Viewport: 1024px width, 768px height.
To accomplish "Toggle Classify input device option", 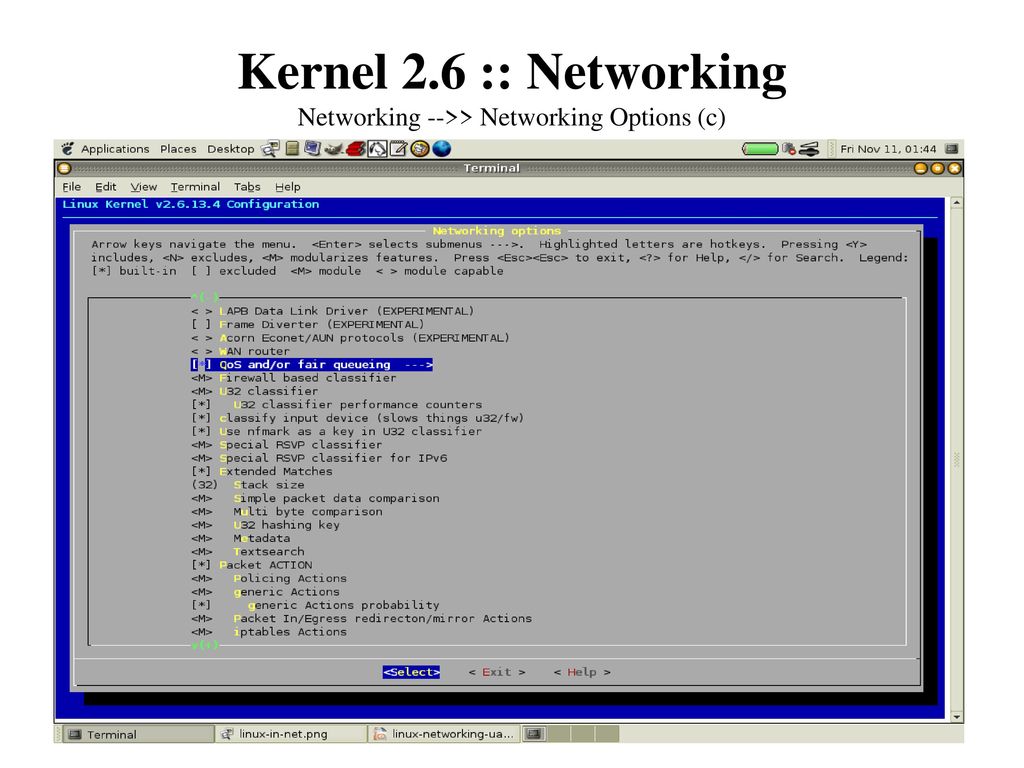I will (x=358, y=418).
